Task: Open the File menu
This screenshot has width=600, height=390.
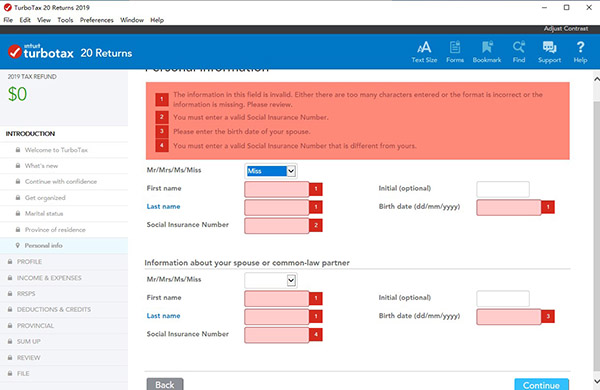Action: [x=8, y=20]
